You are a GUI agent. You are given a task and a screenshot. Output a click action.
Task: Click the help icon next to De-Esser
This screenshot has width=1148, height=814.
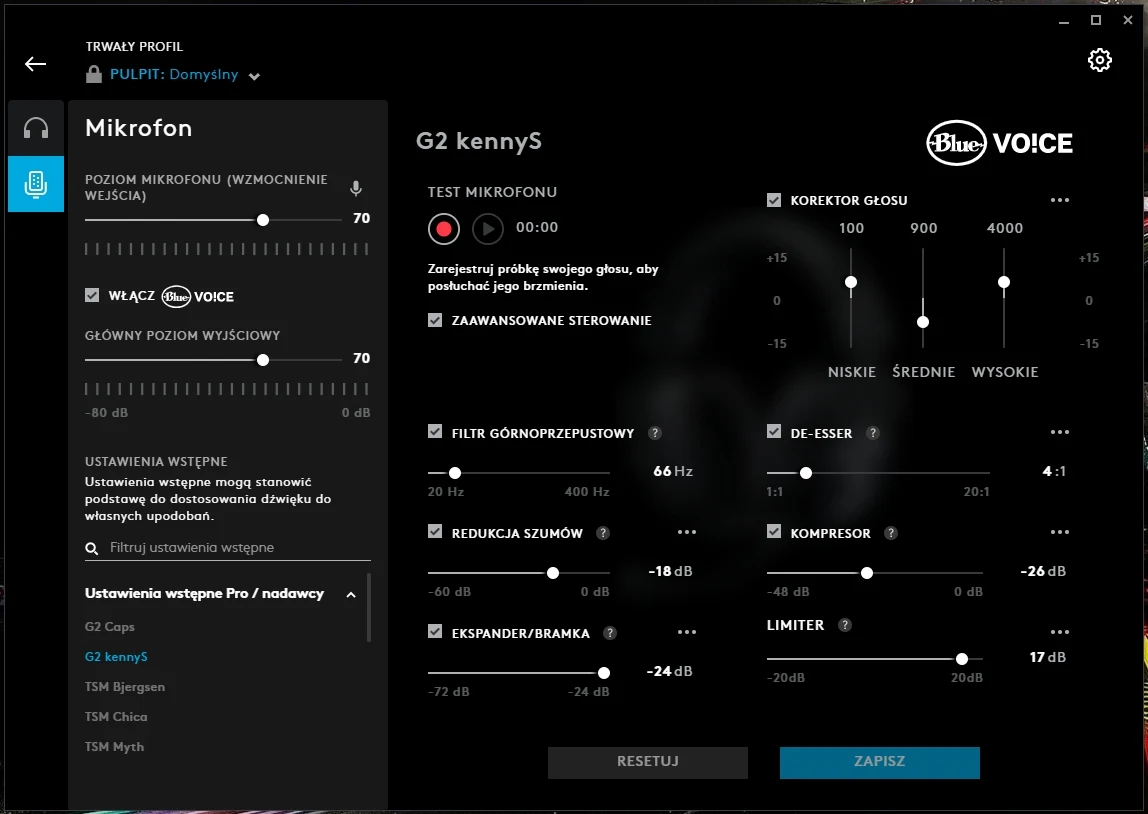coord(873,433)
